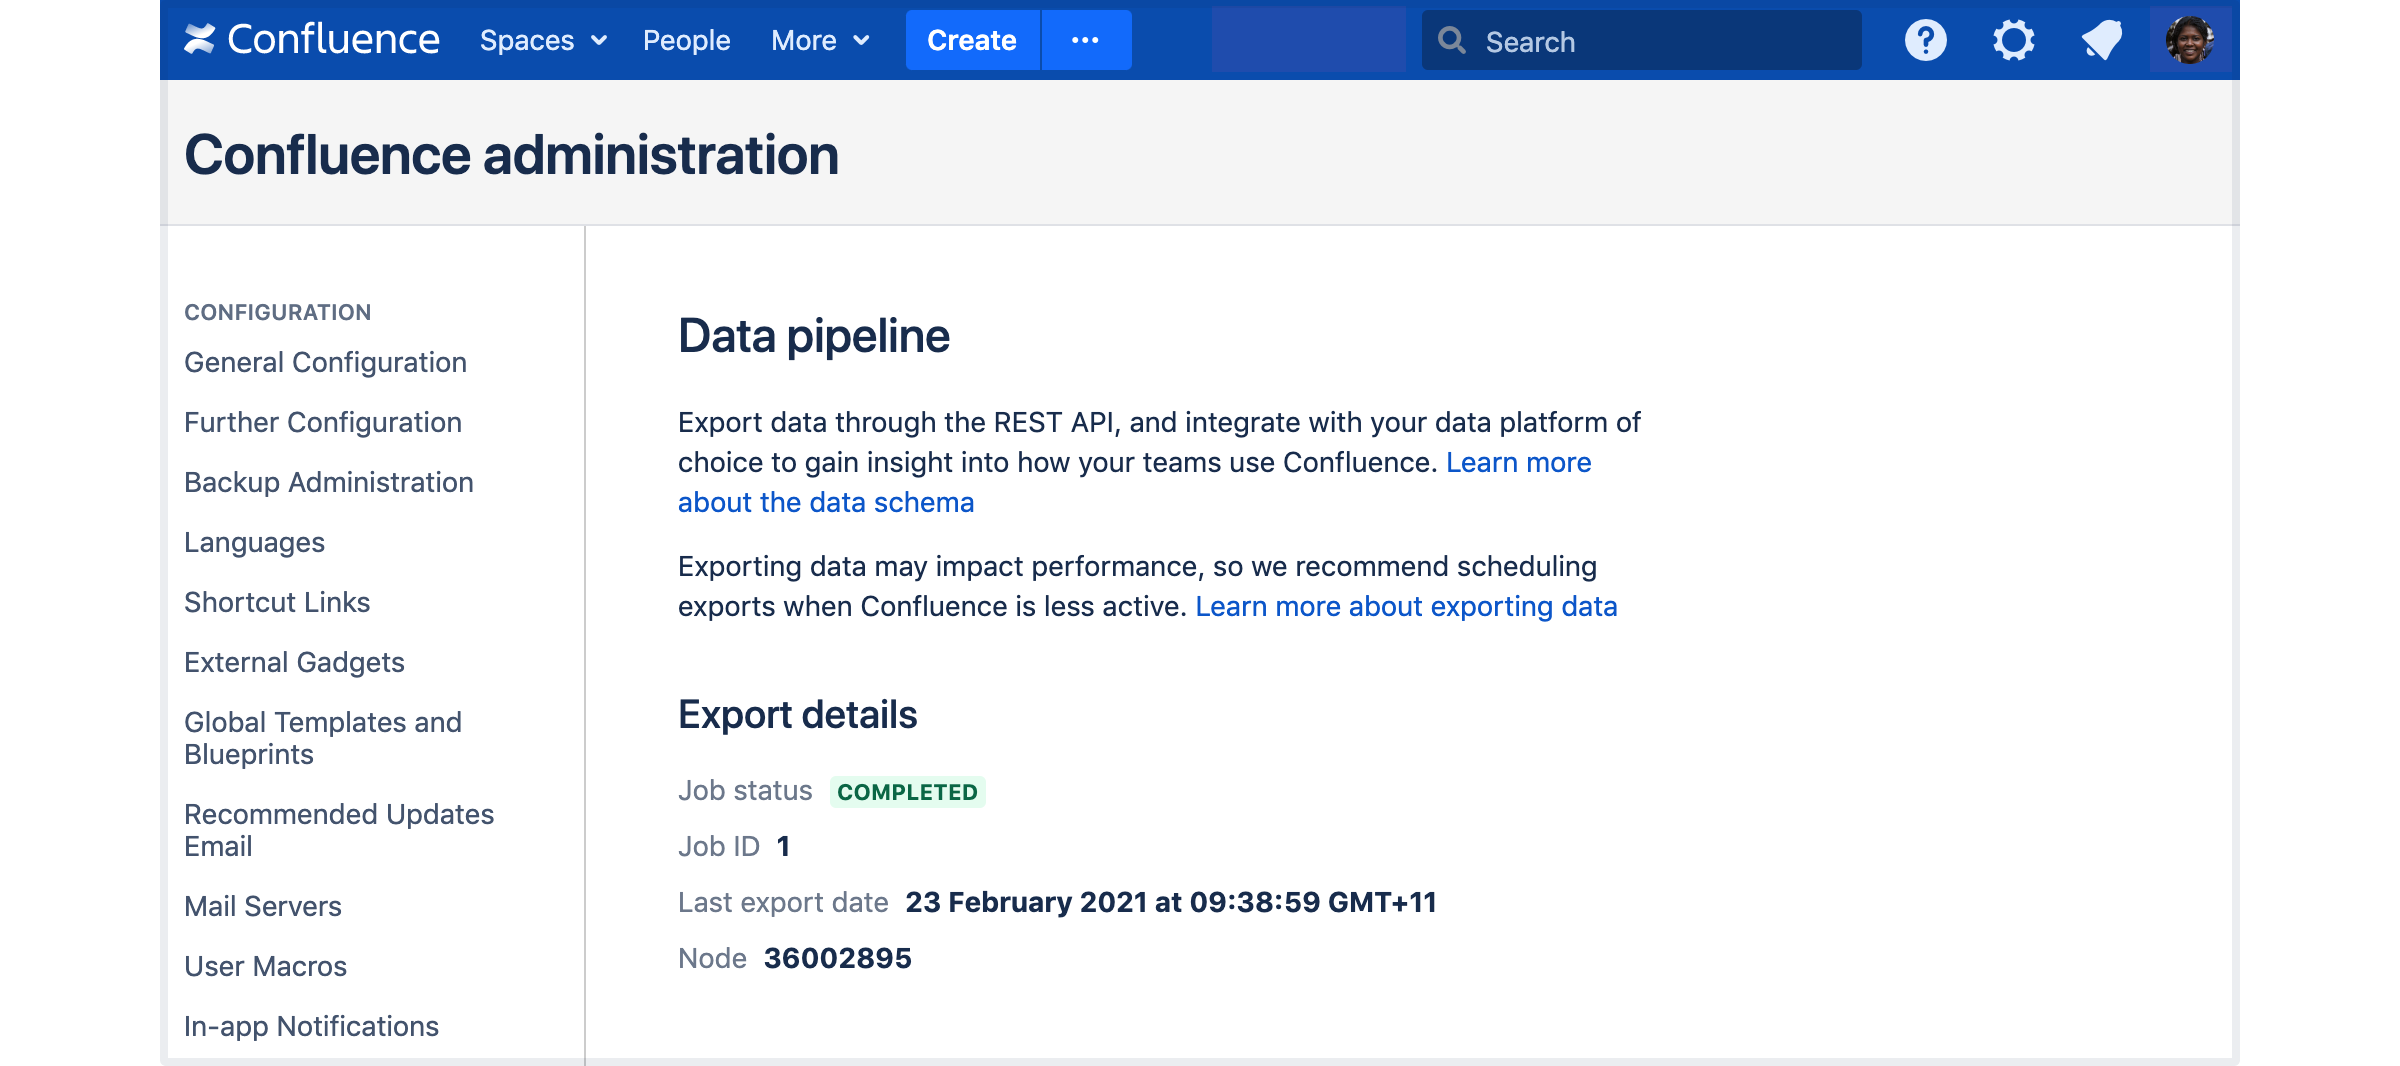Open the user profile avatar menu

tap(2190, 40)
